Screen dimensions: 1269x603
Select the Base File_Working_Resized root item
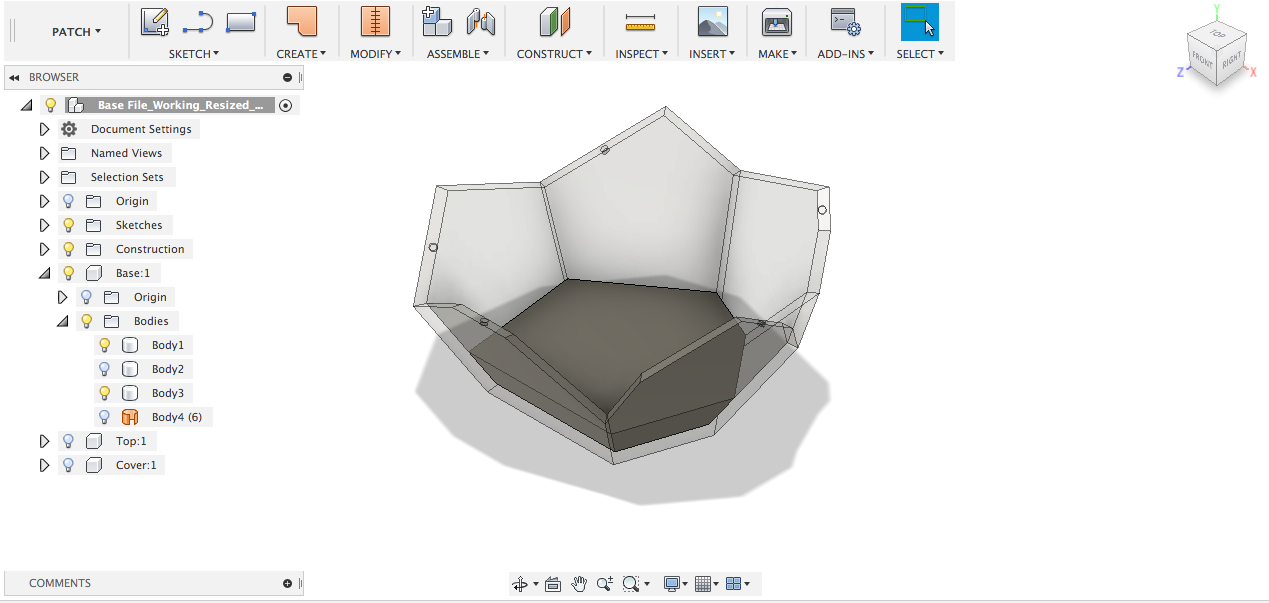click(181, 105)
